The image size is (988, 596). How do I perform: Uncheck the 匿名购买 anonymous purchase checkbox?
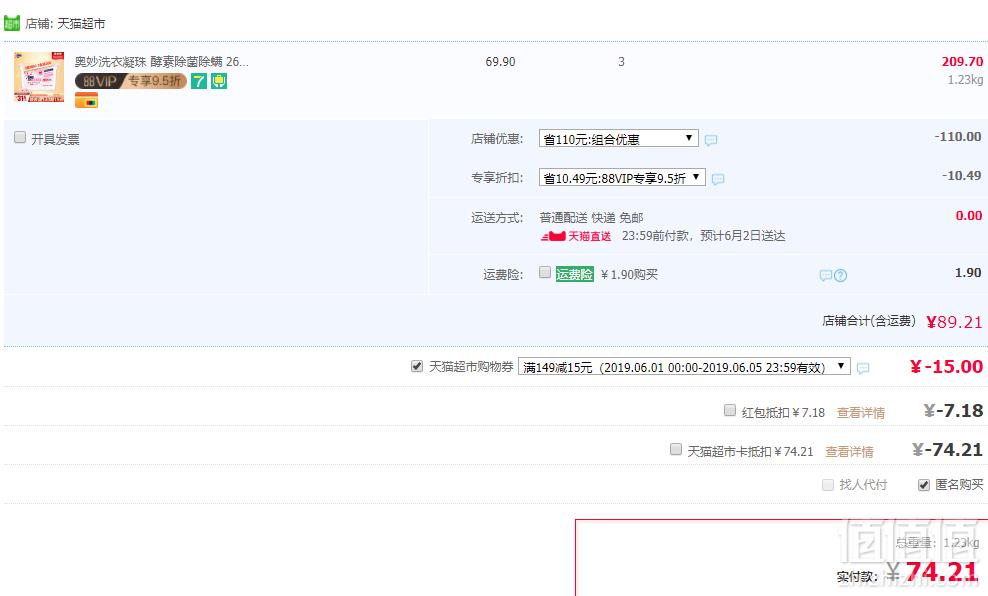pyautogui.click(x=924, y=484)
